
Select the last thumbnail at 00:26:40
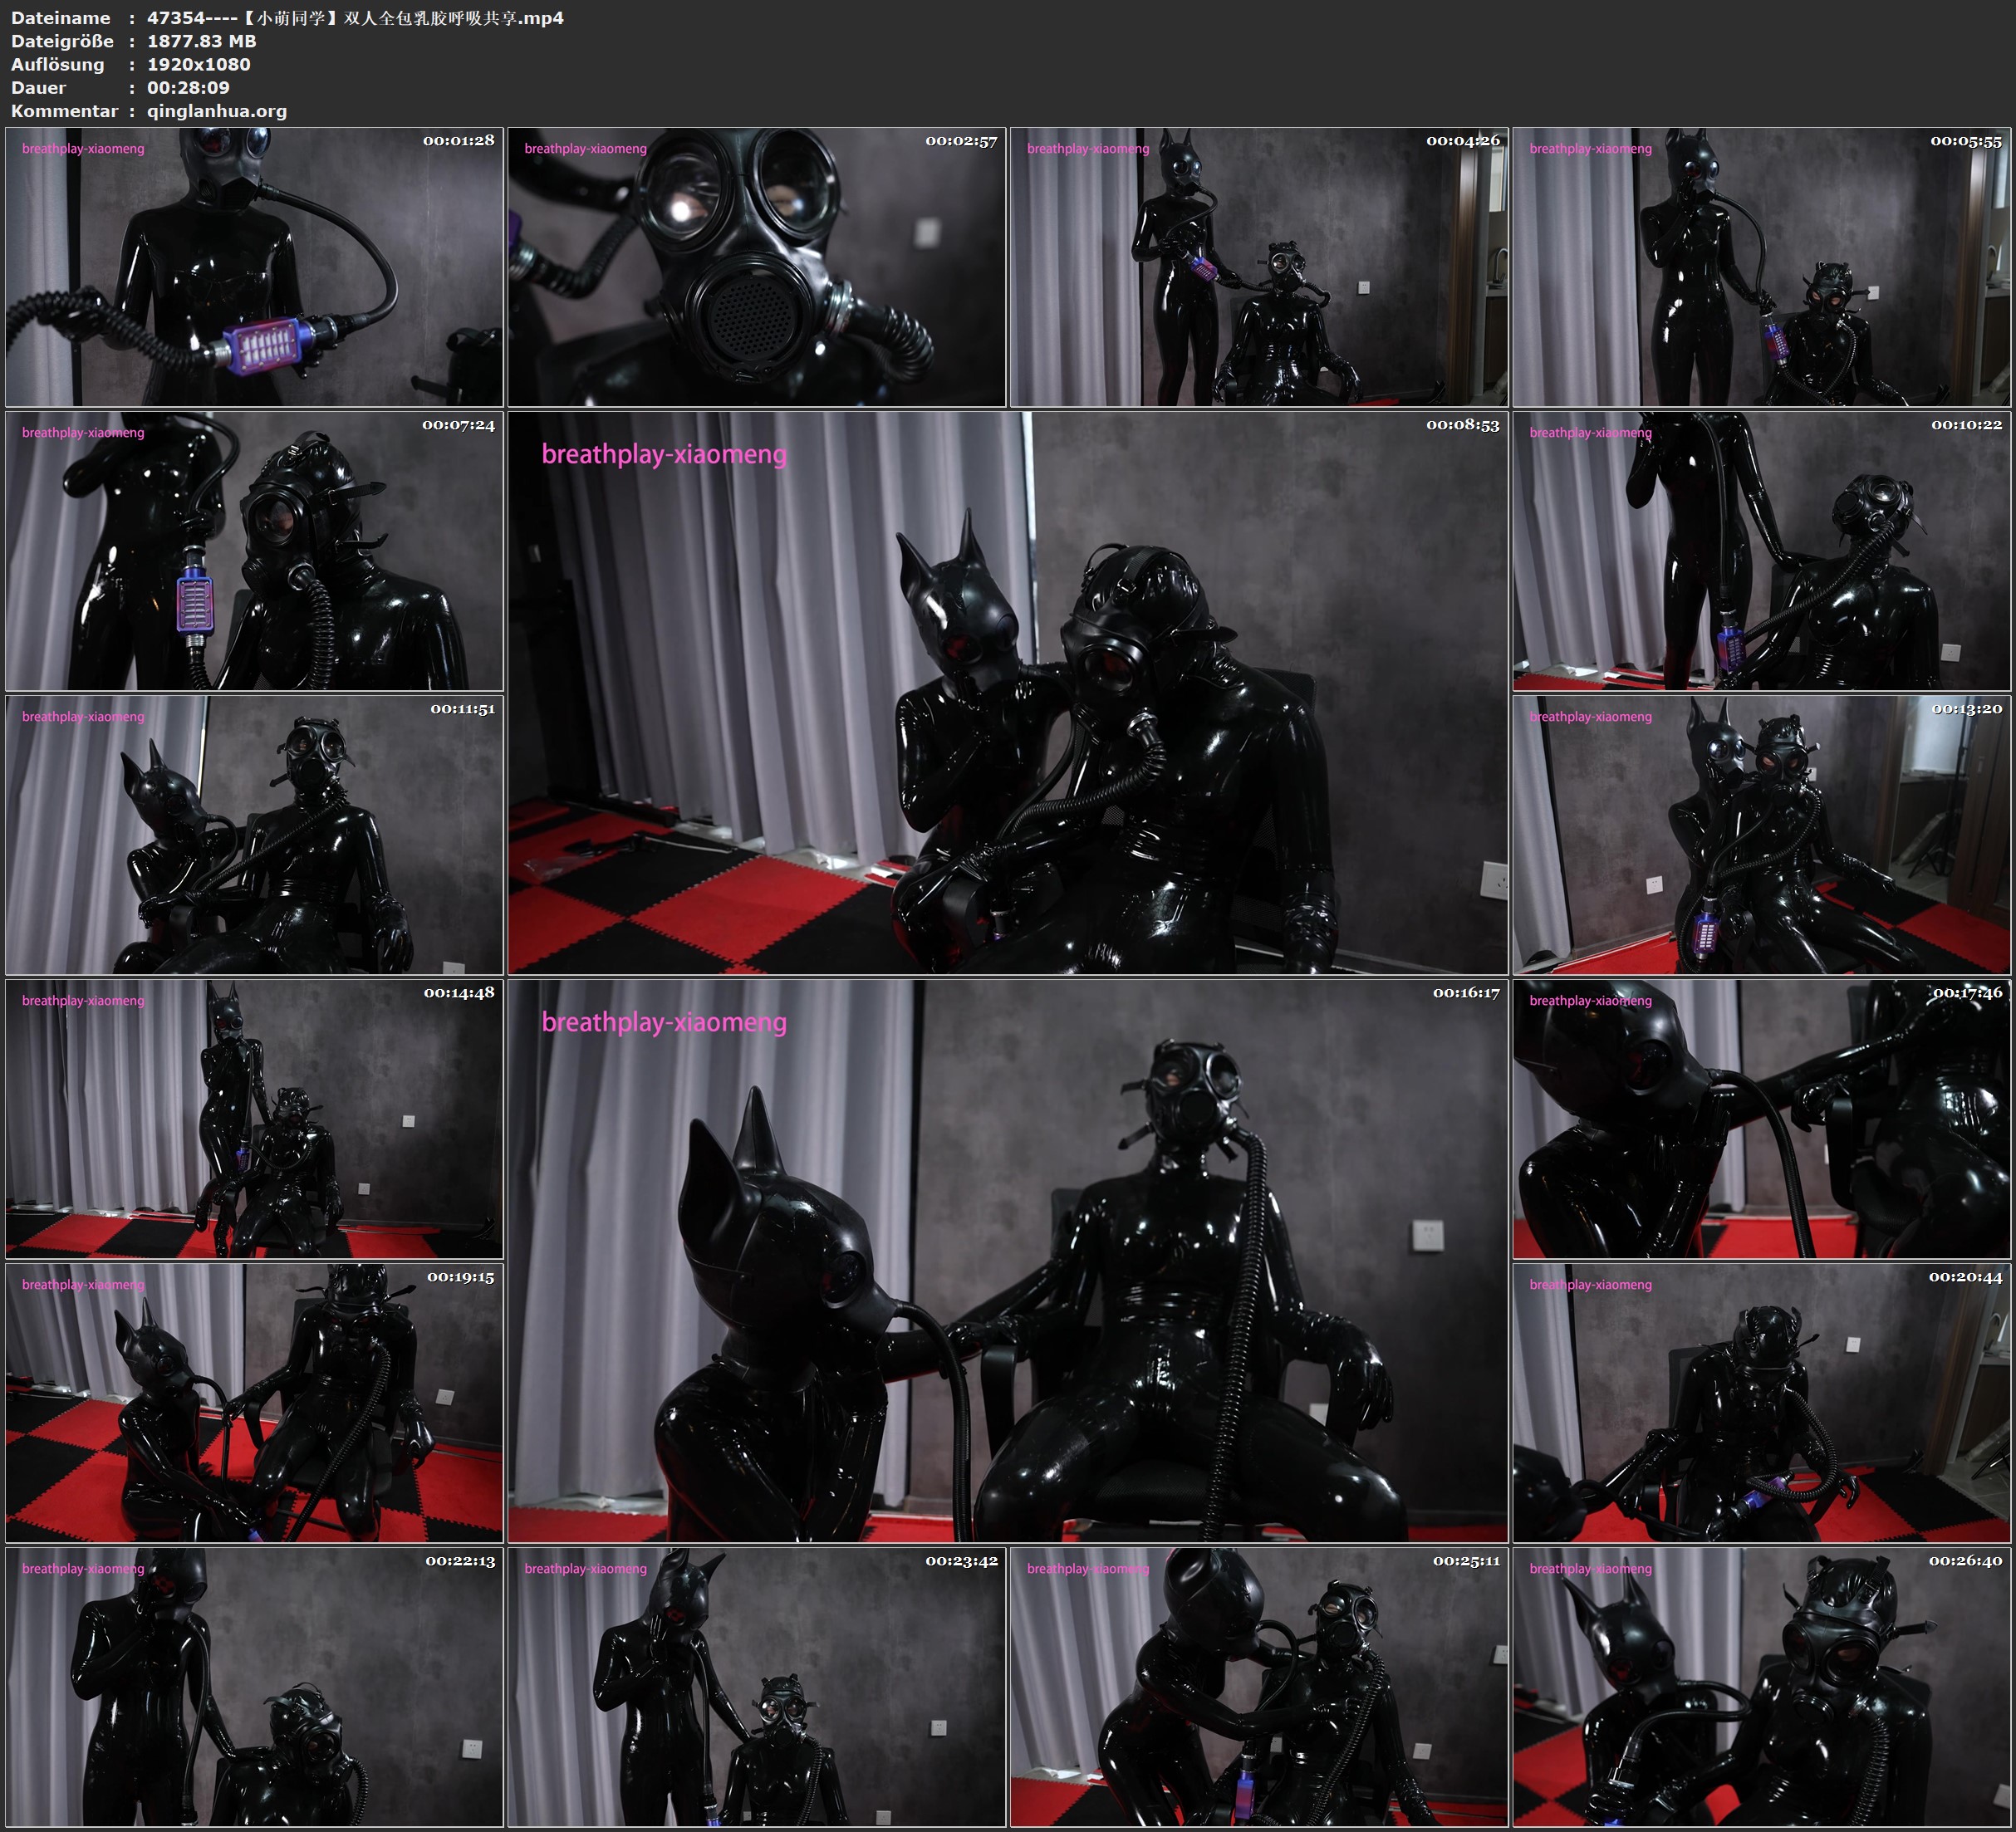(x=1761, y=1687)
